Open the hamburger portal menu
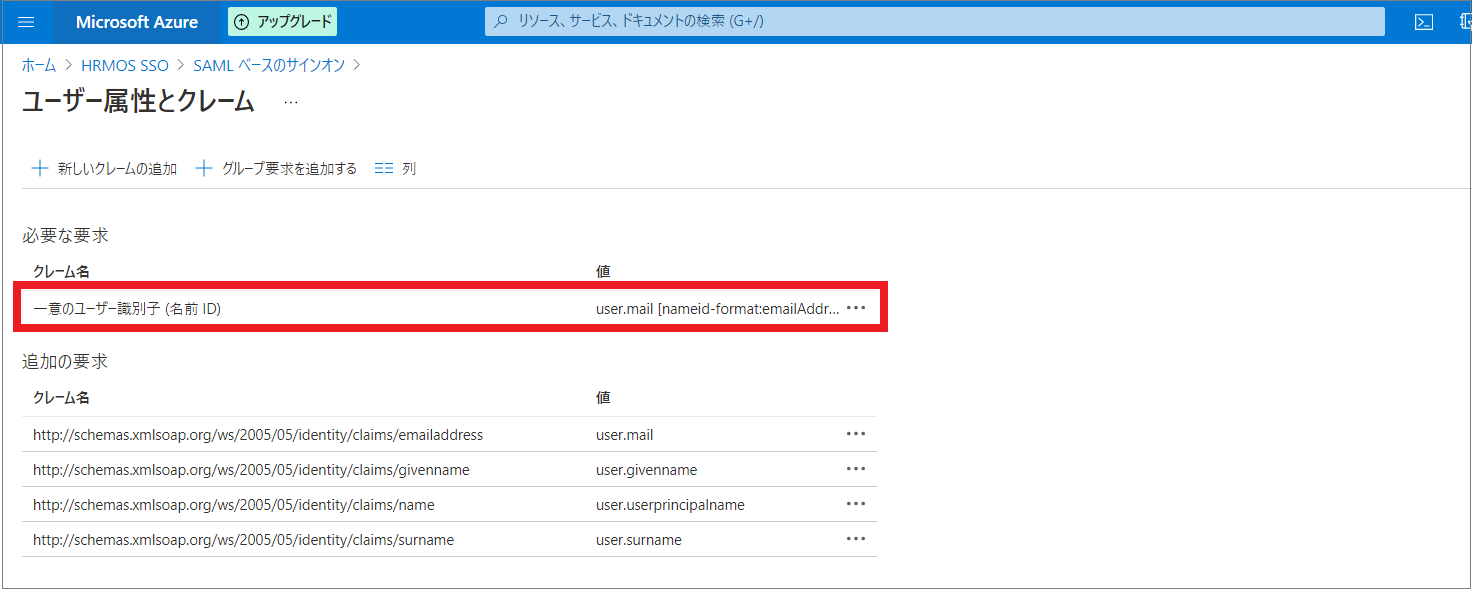 click(27, 22)
